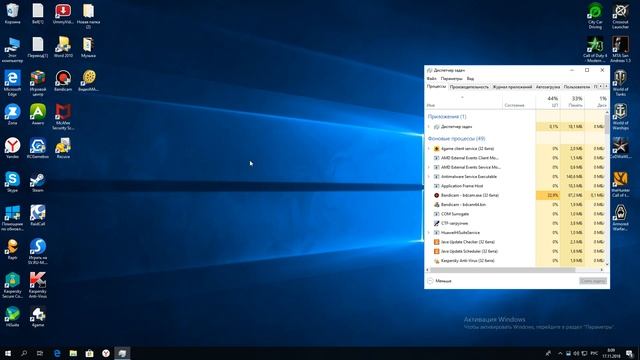The height and width of the screenshot is (360, 640).
Task: Launch World of Tanks desktop icon
Action: (x=620, y=83)
